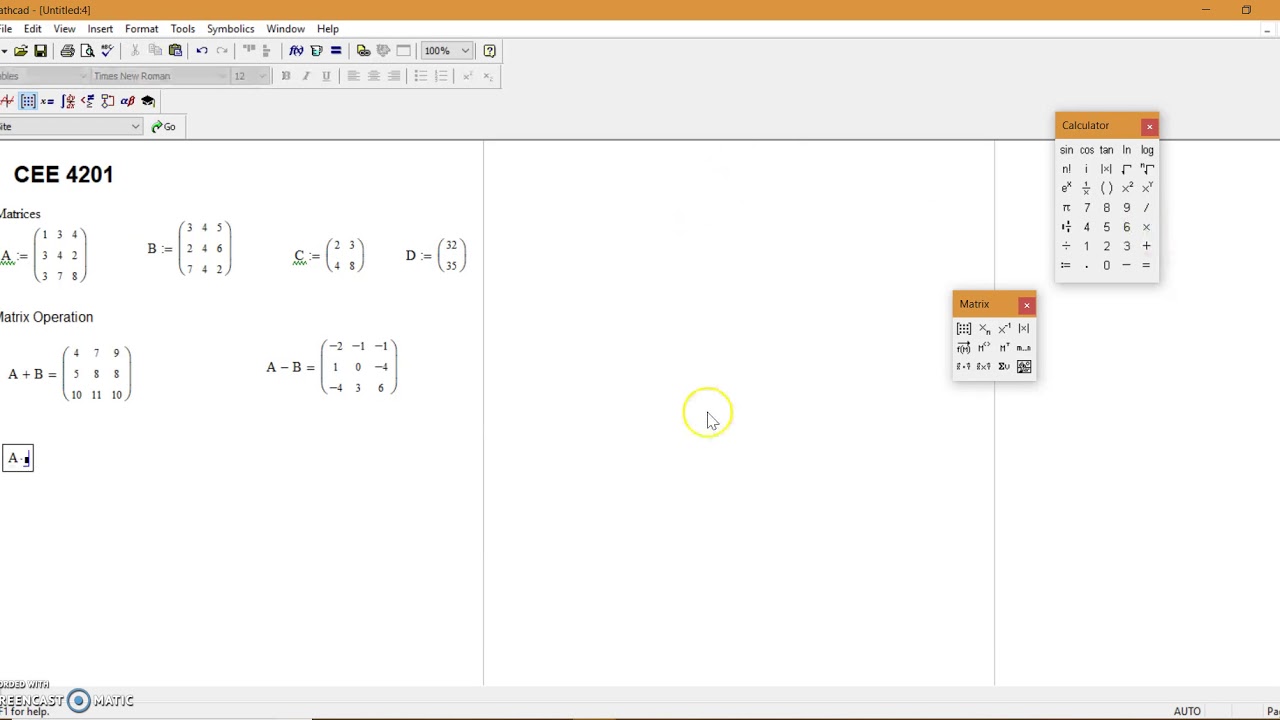Toggle superscript formatting
The width and height of the screenshot is (1280, 720).
point(467,76)
